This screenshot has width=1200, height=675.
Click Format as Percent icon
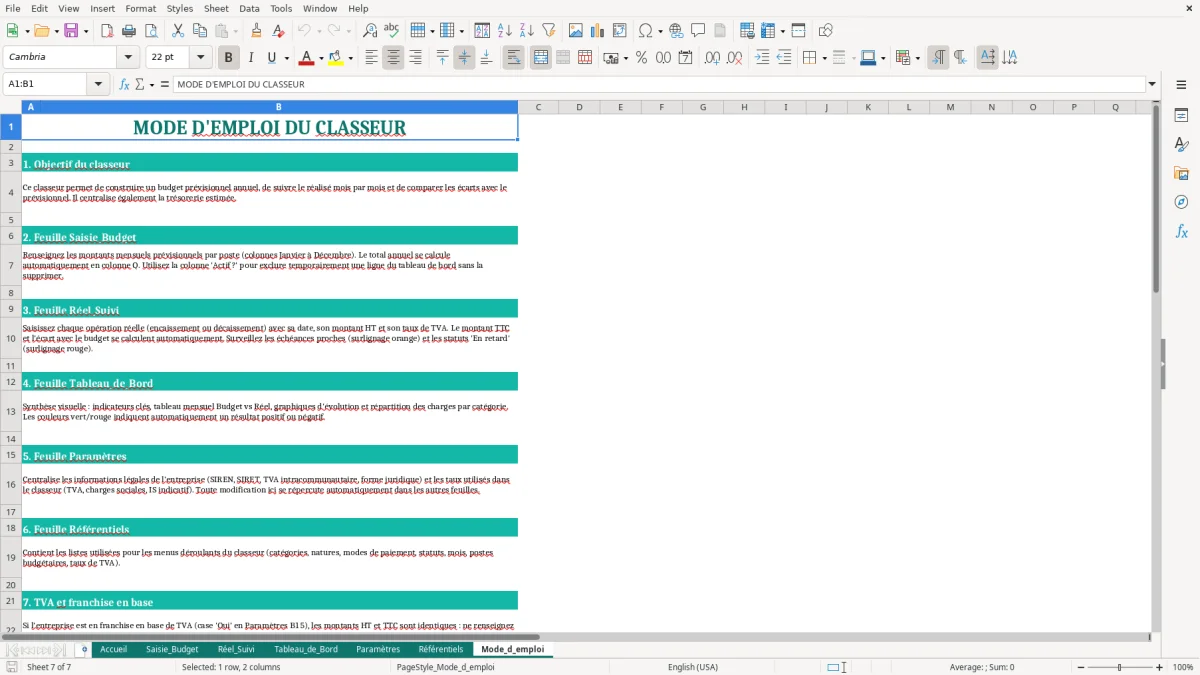641,58
